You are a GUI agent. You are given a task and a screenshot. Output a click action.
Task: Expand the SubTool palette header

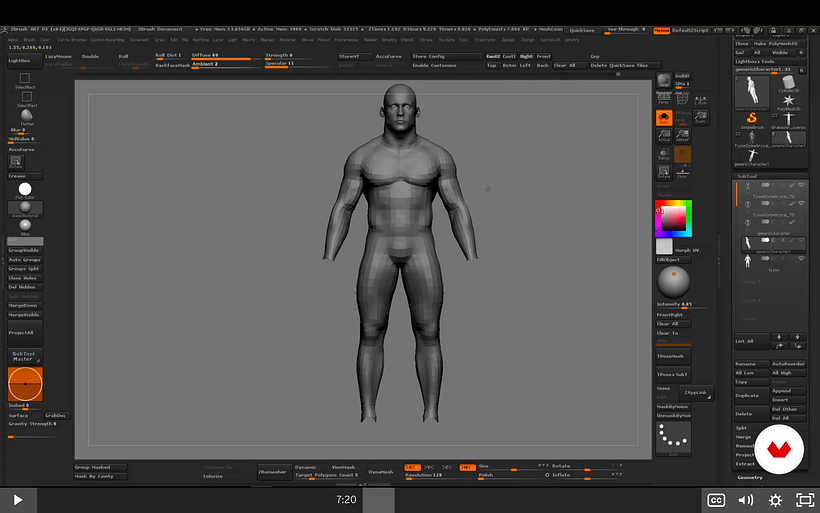747,176
